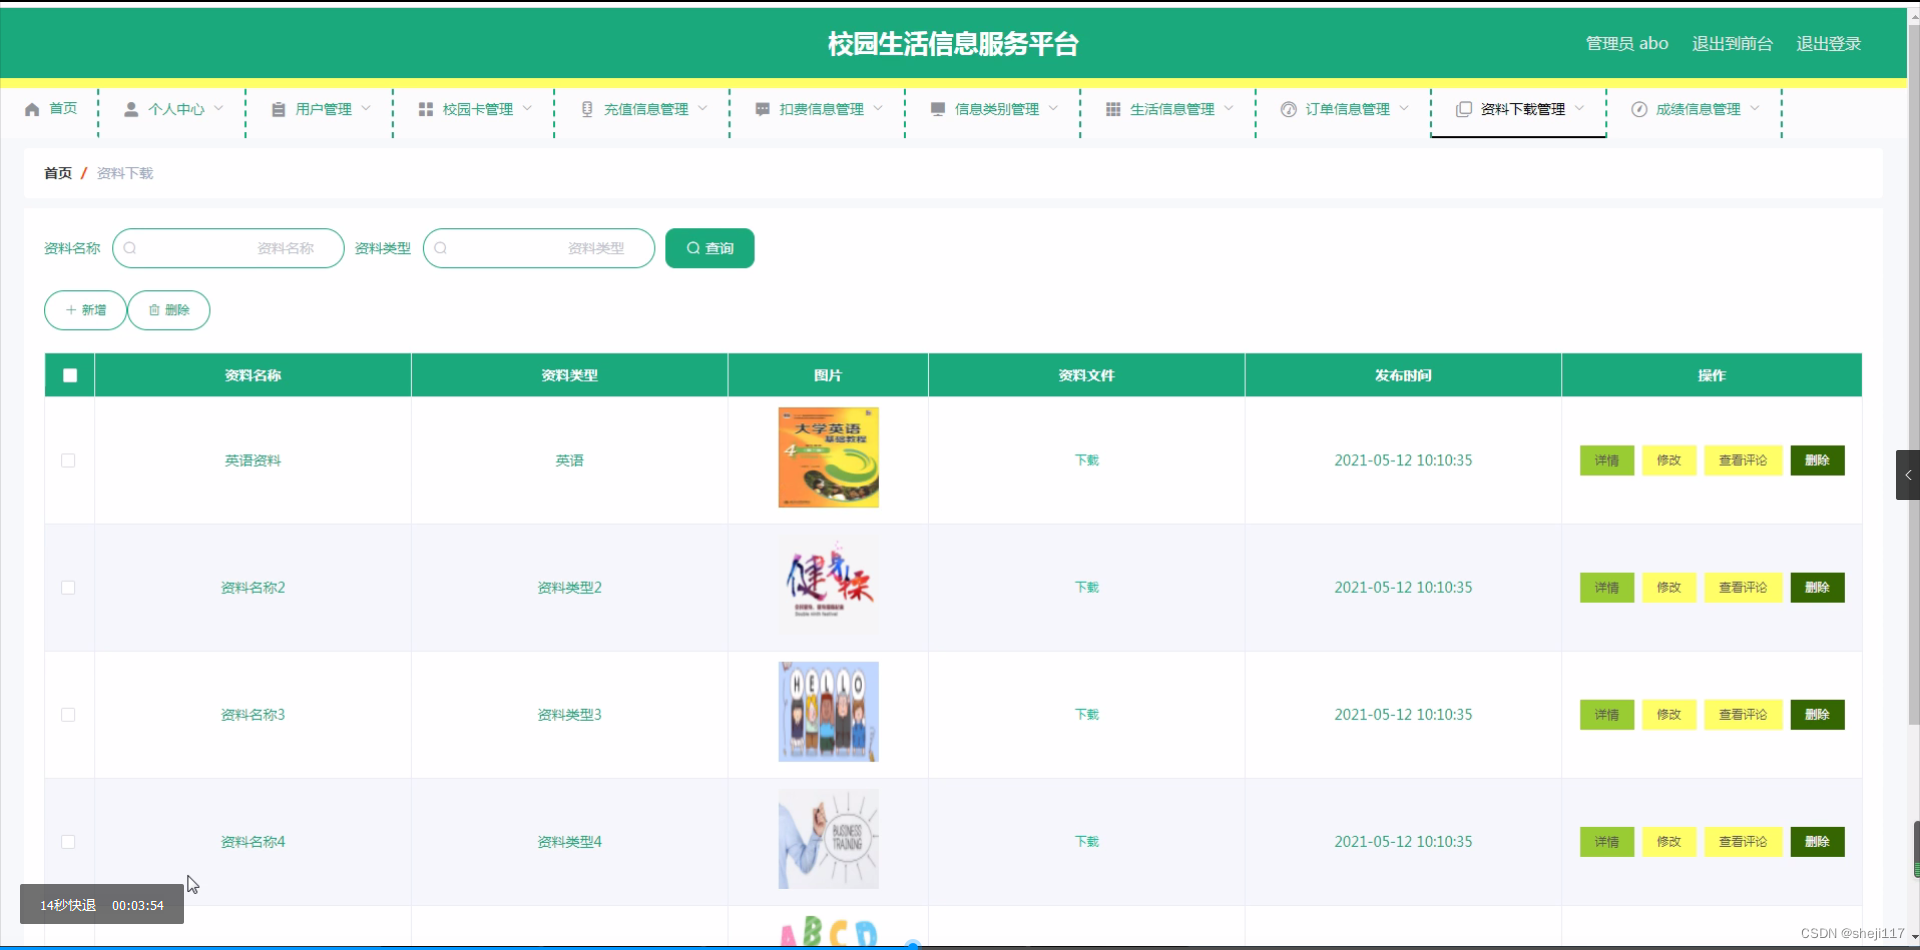Image resolution: width=1920 pixels, height=950 pixels.
Task: Expand the 生活信息管理 dropdown
Action: click(1231, 109)
